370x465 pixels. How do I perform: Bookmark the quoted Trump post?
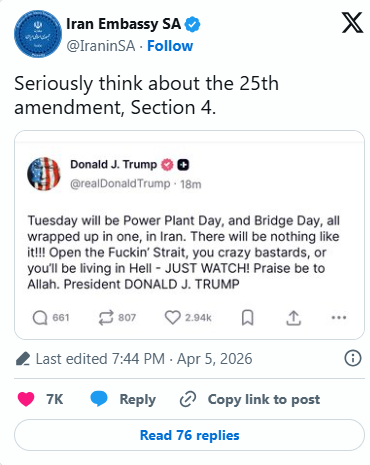click(x=247, y=317)
